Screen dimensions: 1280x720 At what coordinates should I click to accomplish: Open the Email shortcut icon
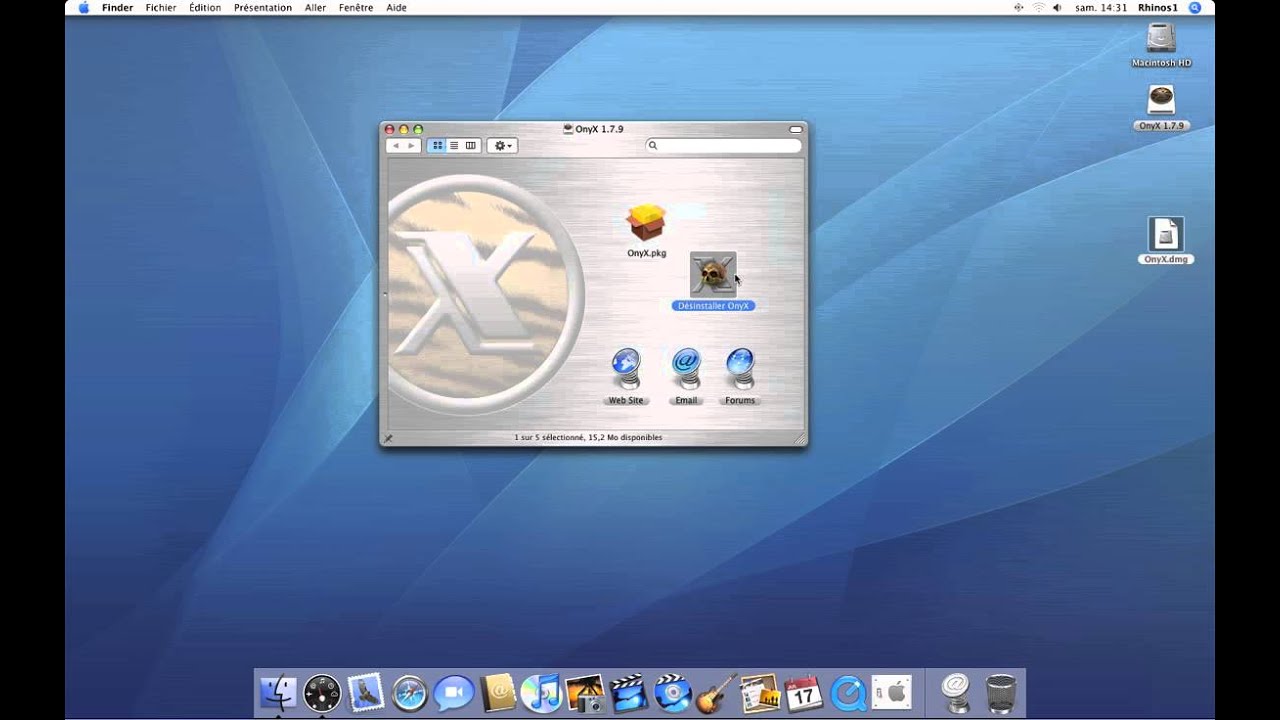(x=686, y=369)
